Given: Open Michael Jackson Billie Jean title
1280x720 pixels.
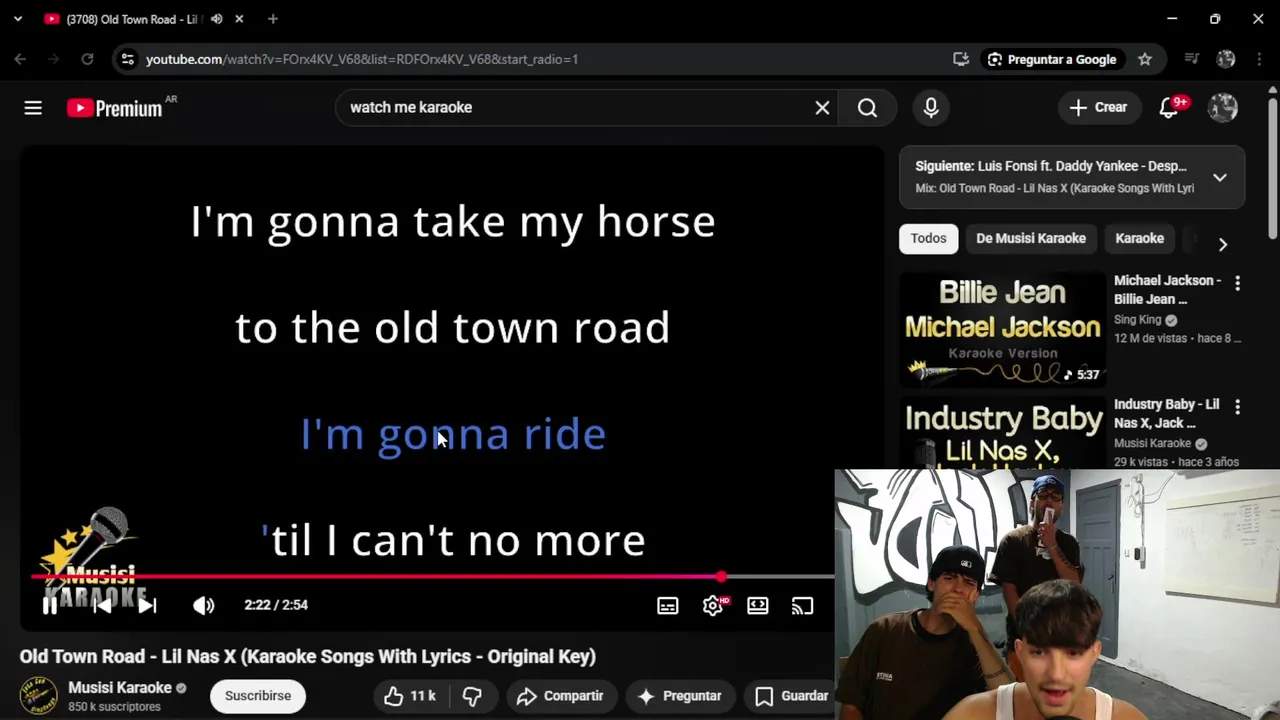Looking at the screenshot, I should click(x=1168, y=290).
